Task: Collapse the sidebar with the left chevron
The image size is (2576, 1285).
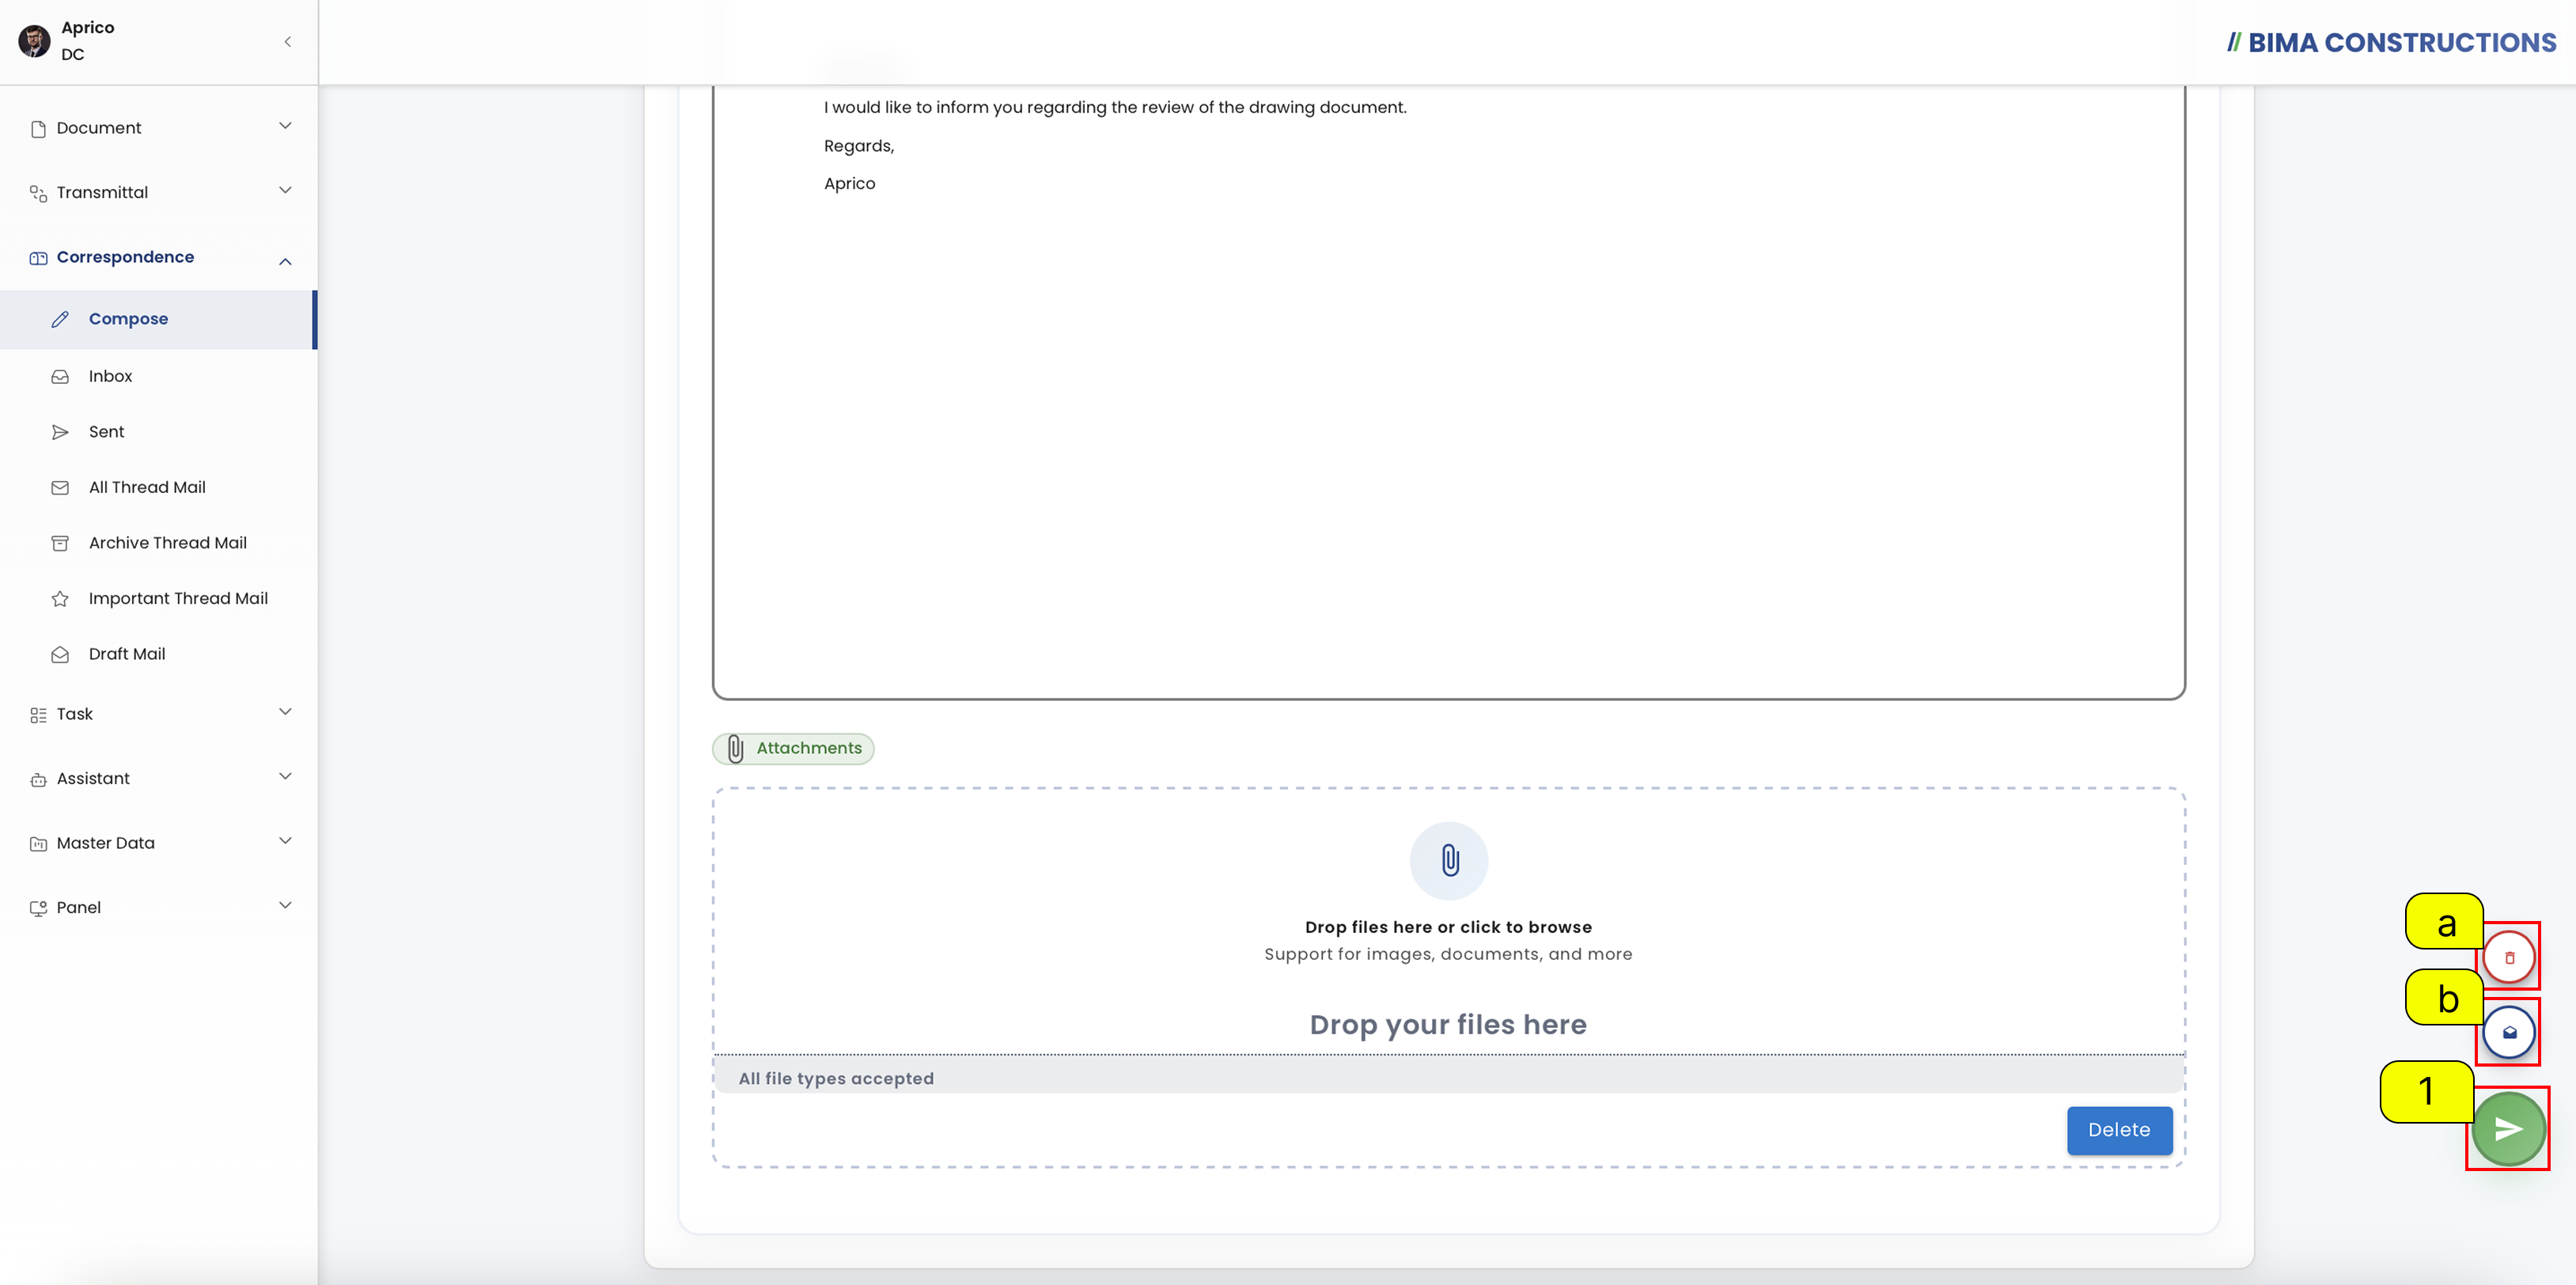Action: pos(287,41)
